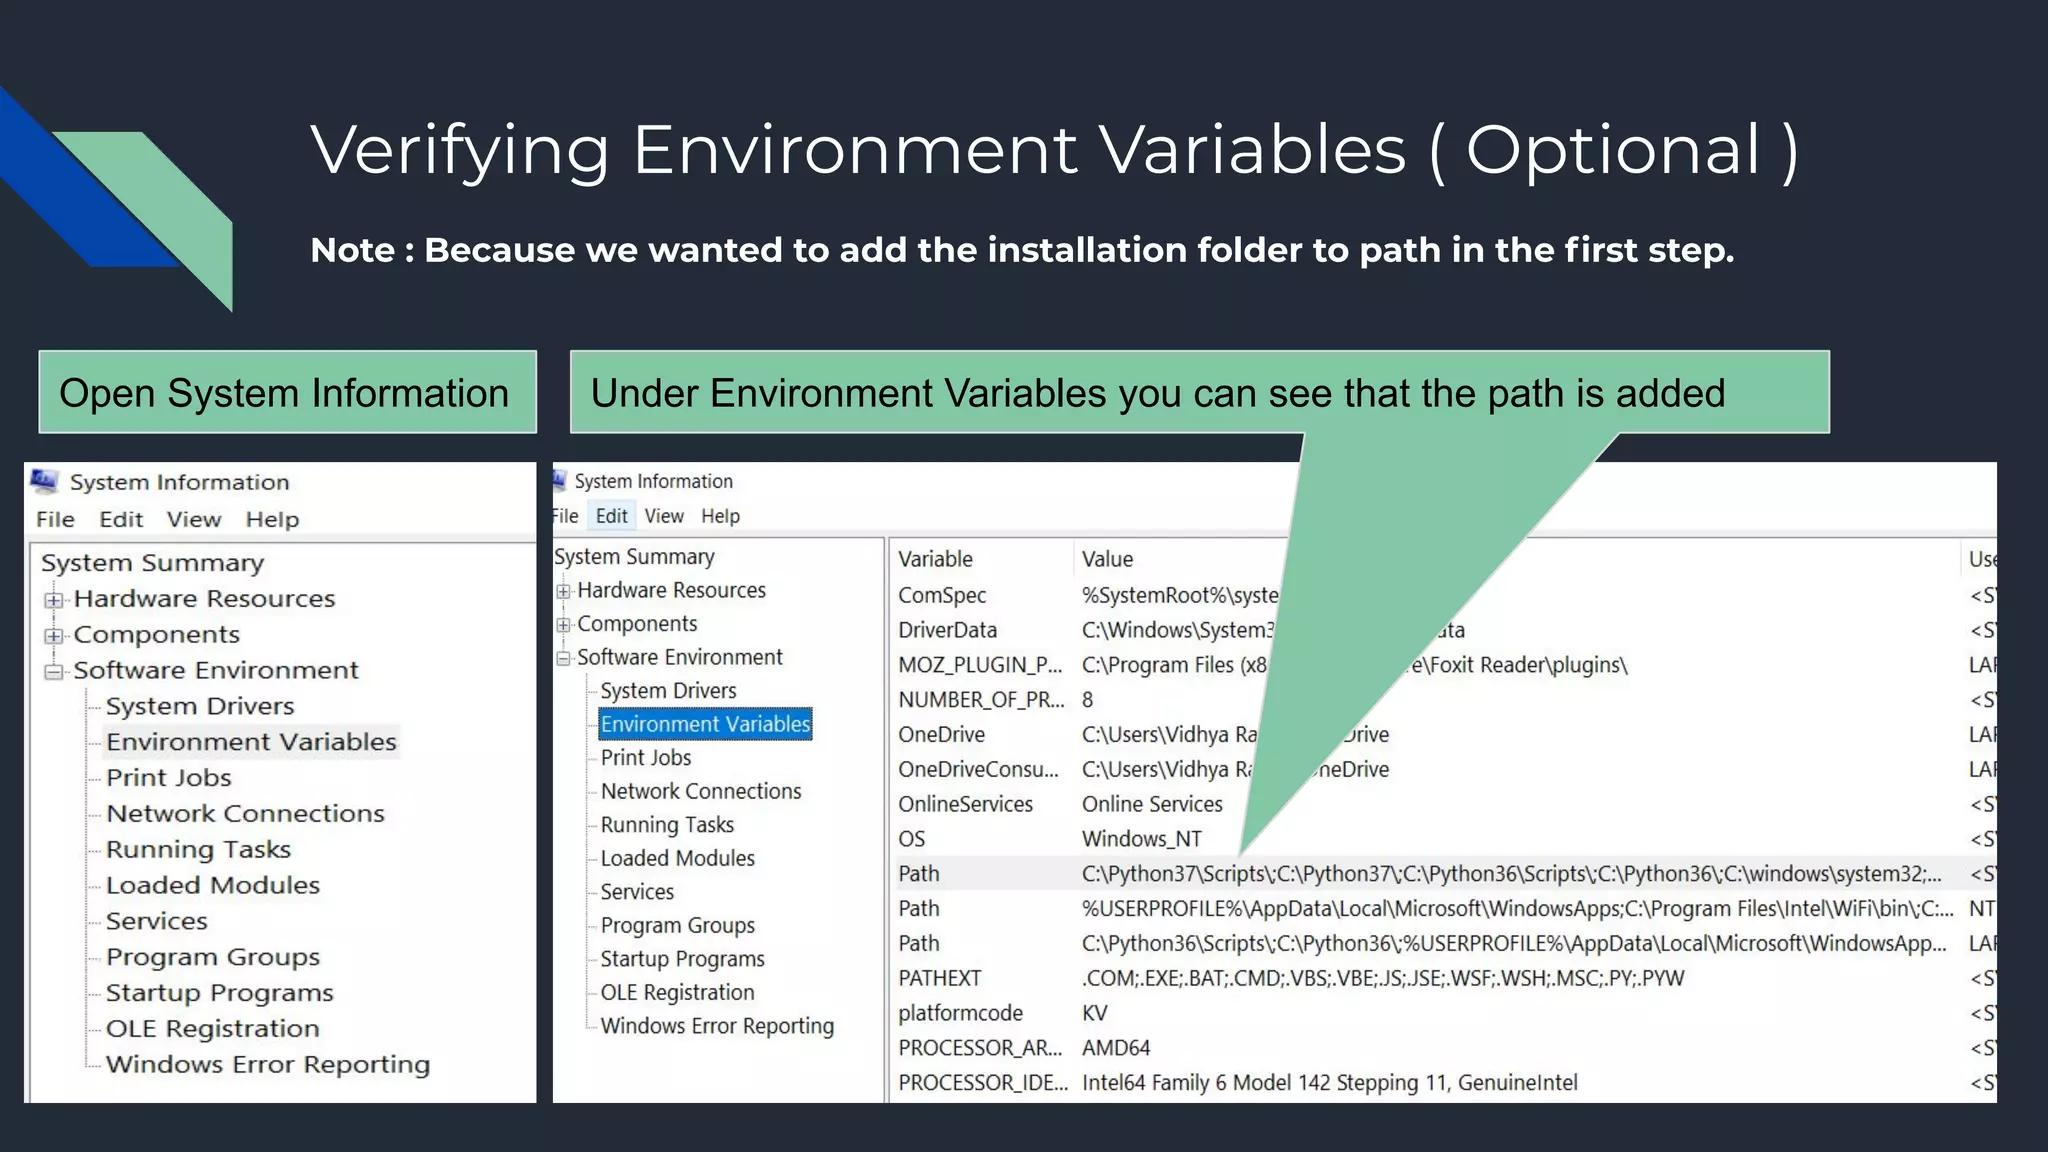Select OLE Registration in right window

[677, 992]
